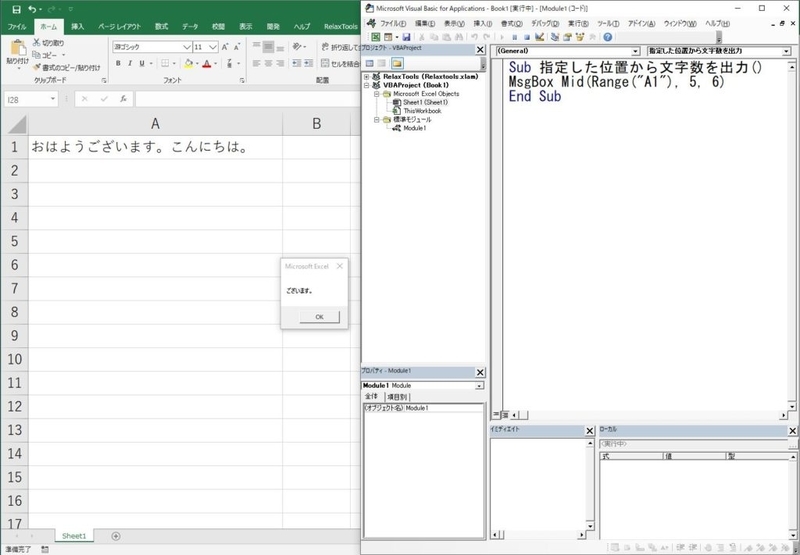Click the Reset stop icon in VBA toolbar
The width and height of the screenshot is (800, 555).
pos(527,37)
